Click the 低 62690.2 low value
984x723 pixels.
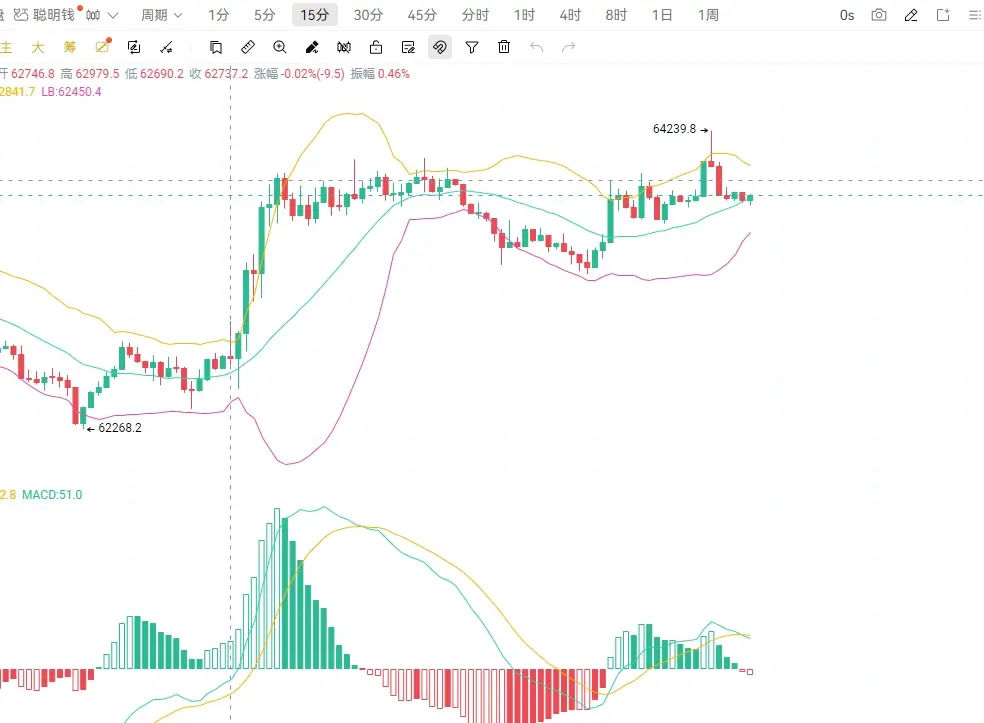(x=154, y=73)
